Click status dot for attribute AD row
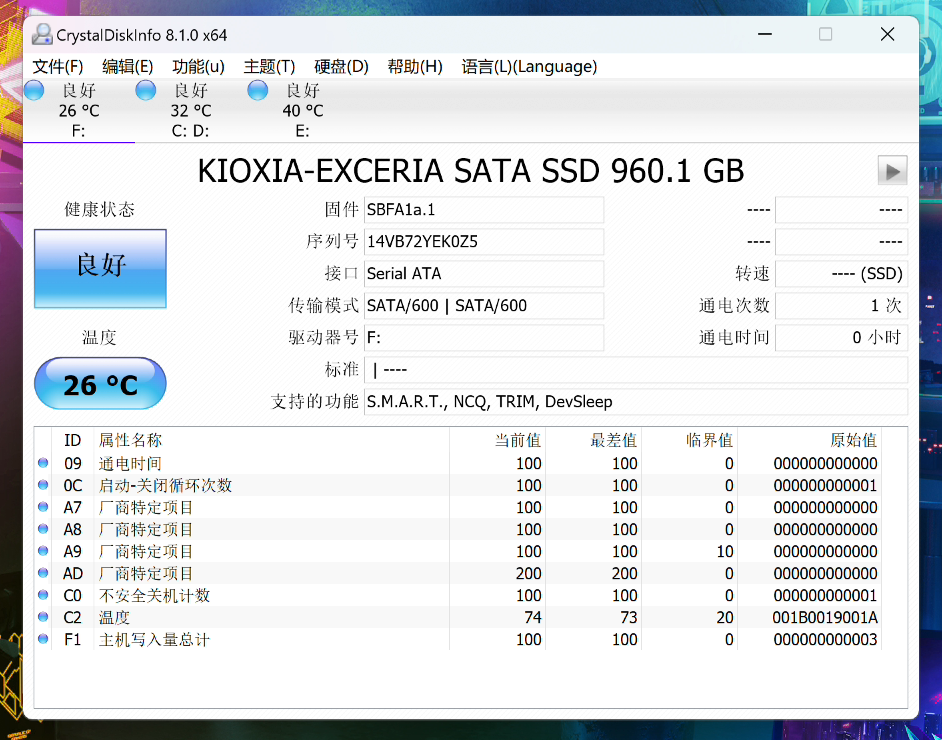Viewport: 942px width, 740px height. (43, 573)
